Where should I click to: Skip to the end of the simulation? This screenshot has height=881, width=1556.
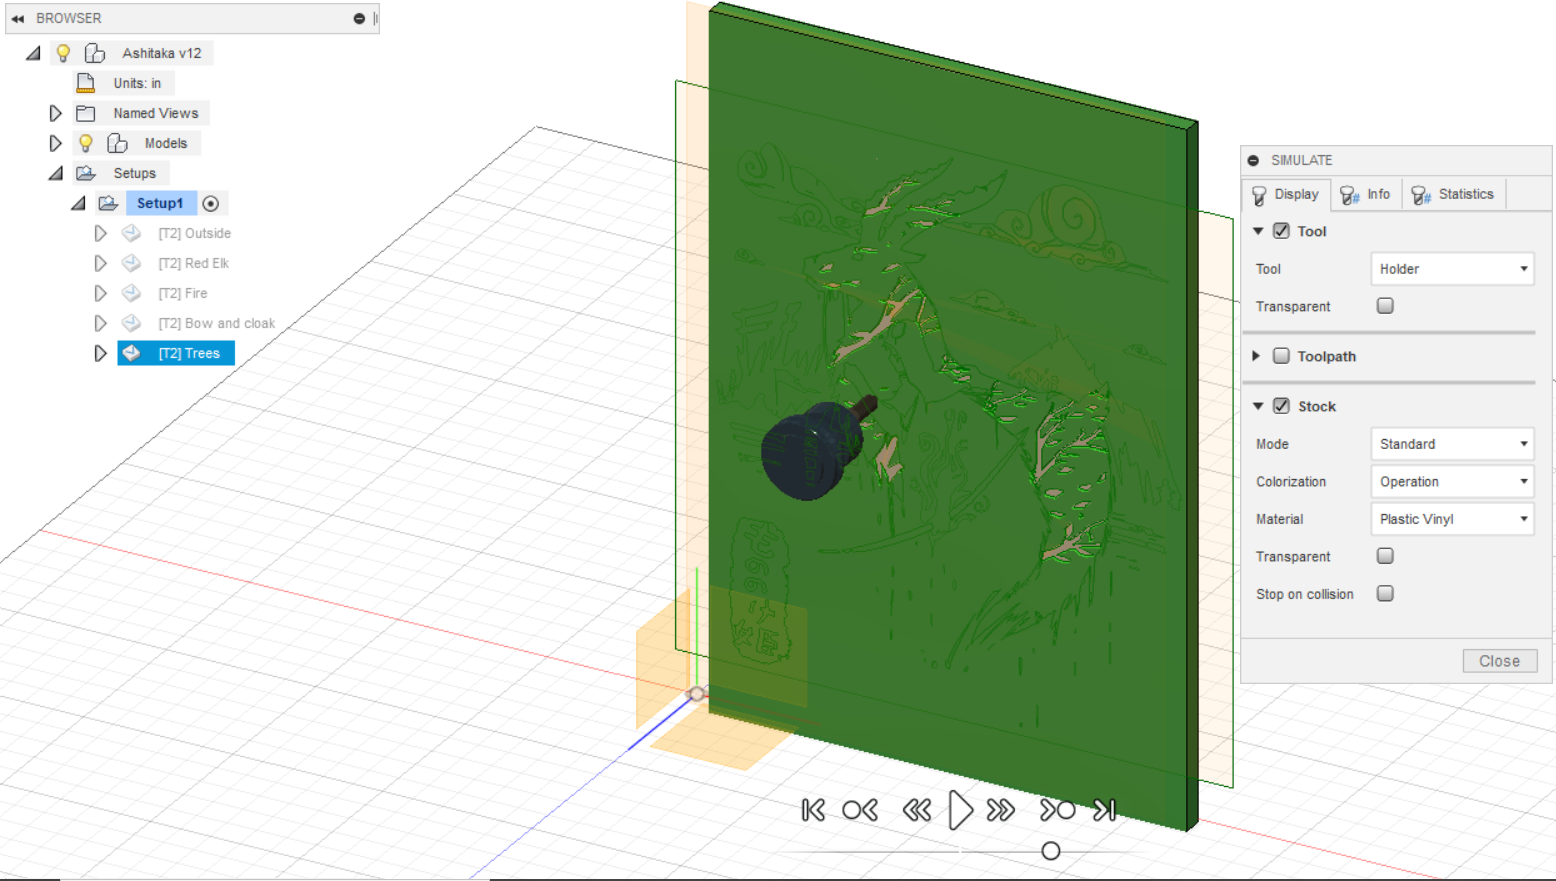(x=1104, y=810)
